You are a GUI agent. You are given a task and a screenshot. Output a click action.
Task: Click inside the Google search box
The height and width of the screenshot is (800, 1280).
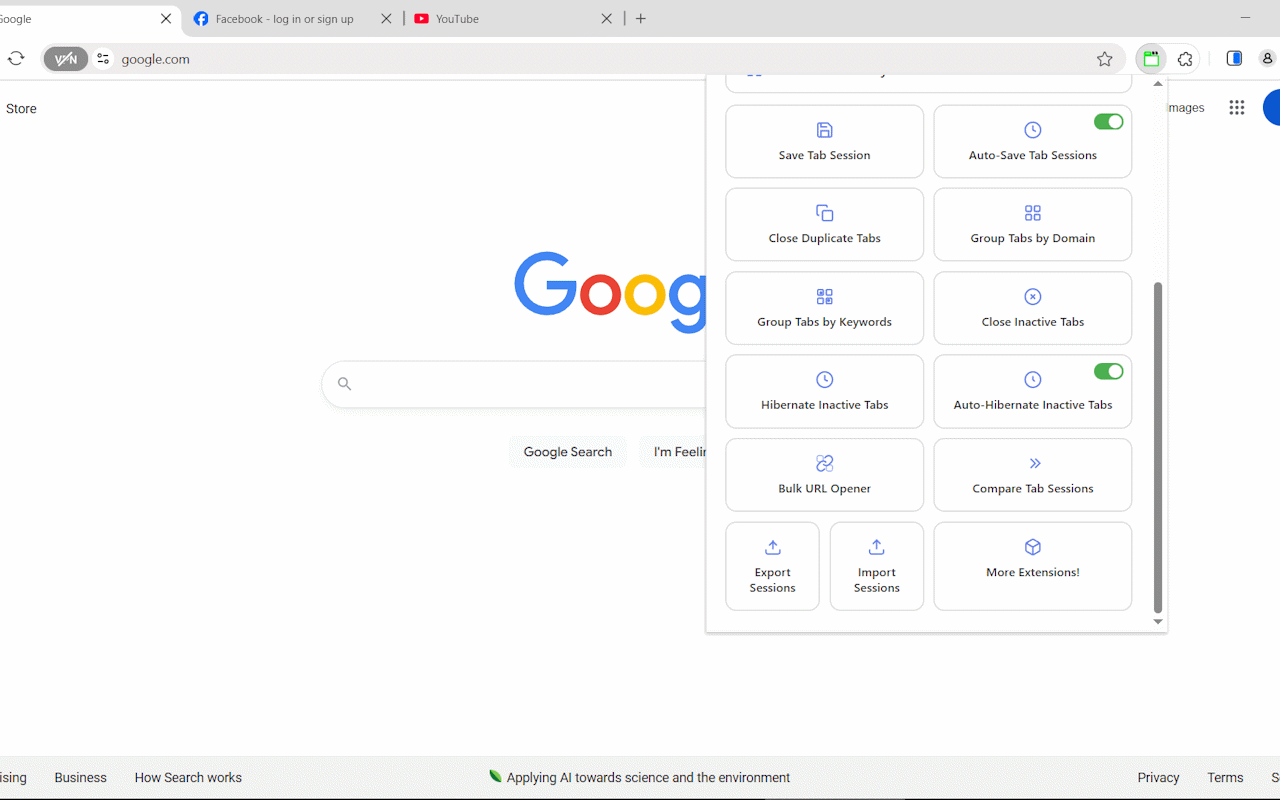tap(520, 384)
